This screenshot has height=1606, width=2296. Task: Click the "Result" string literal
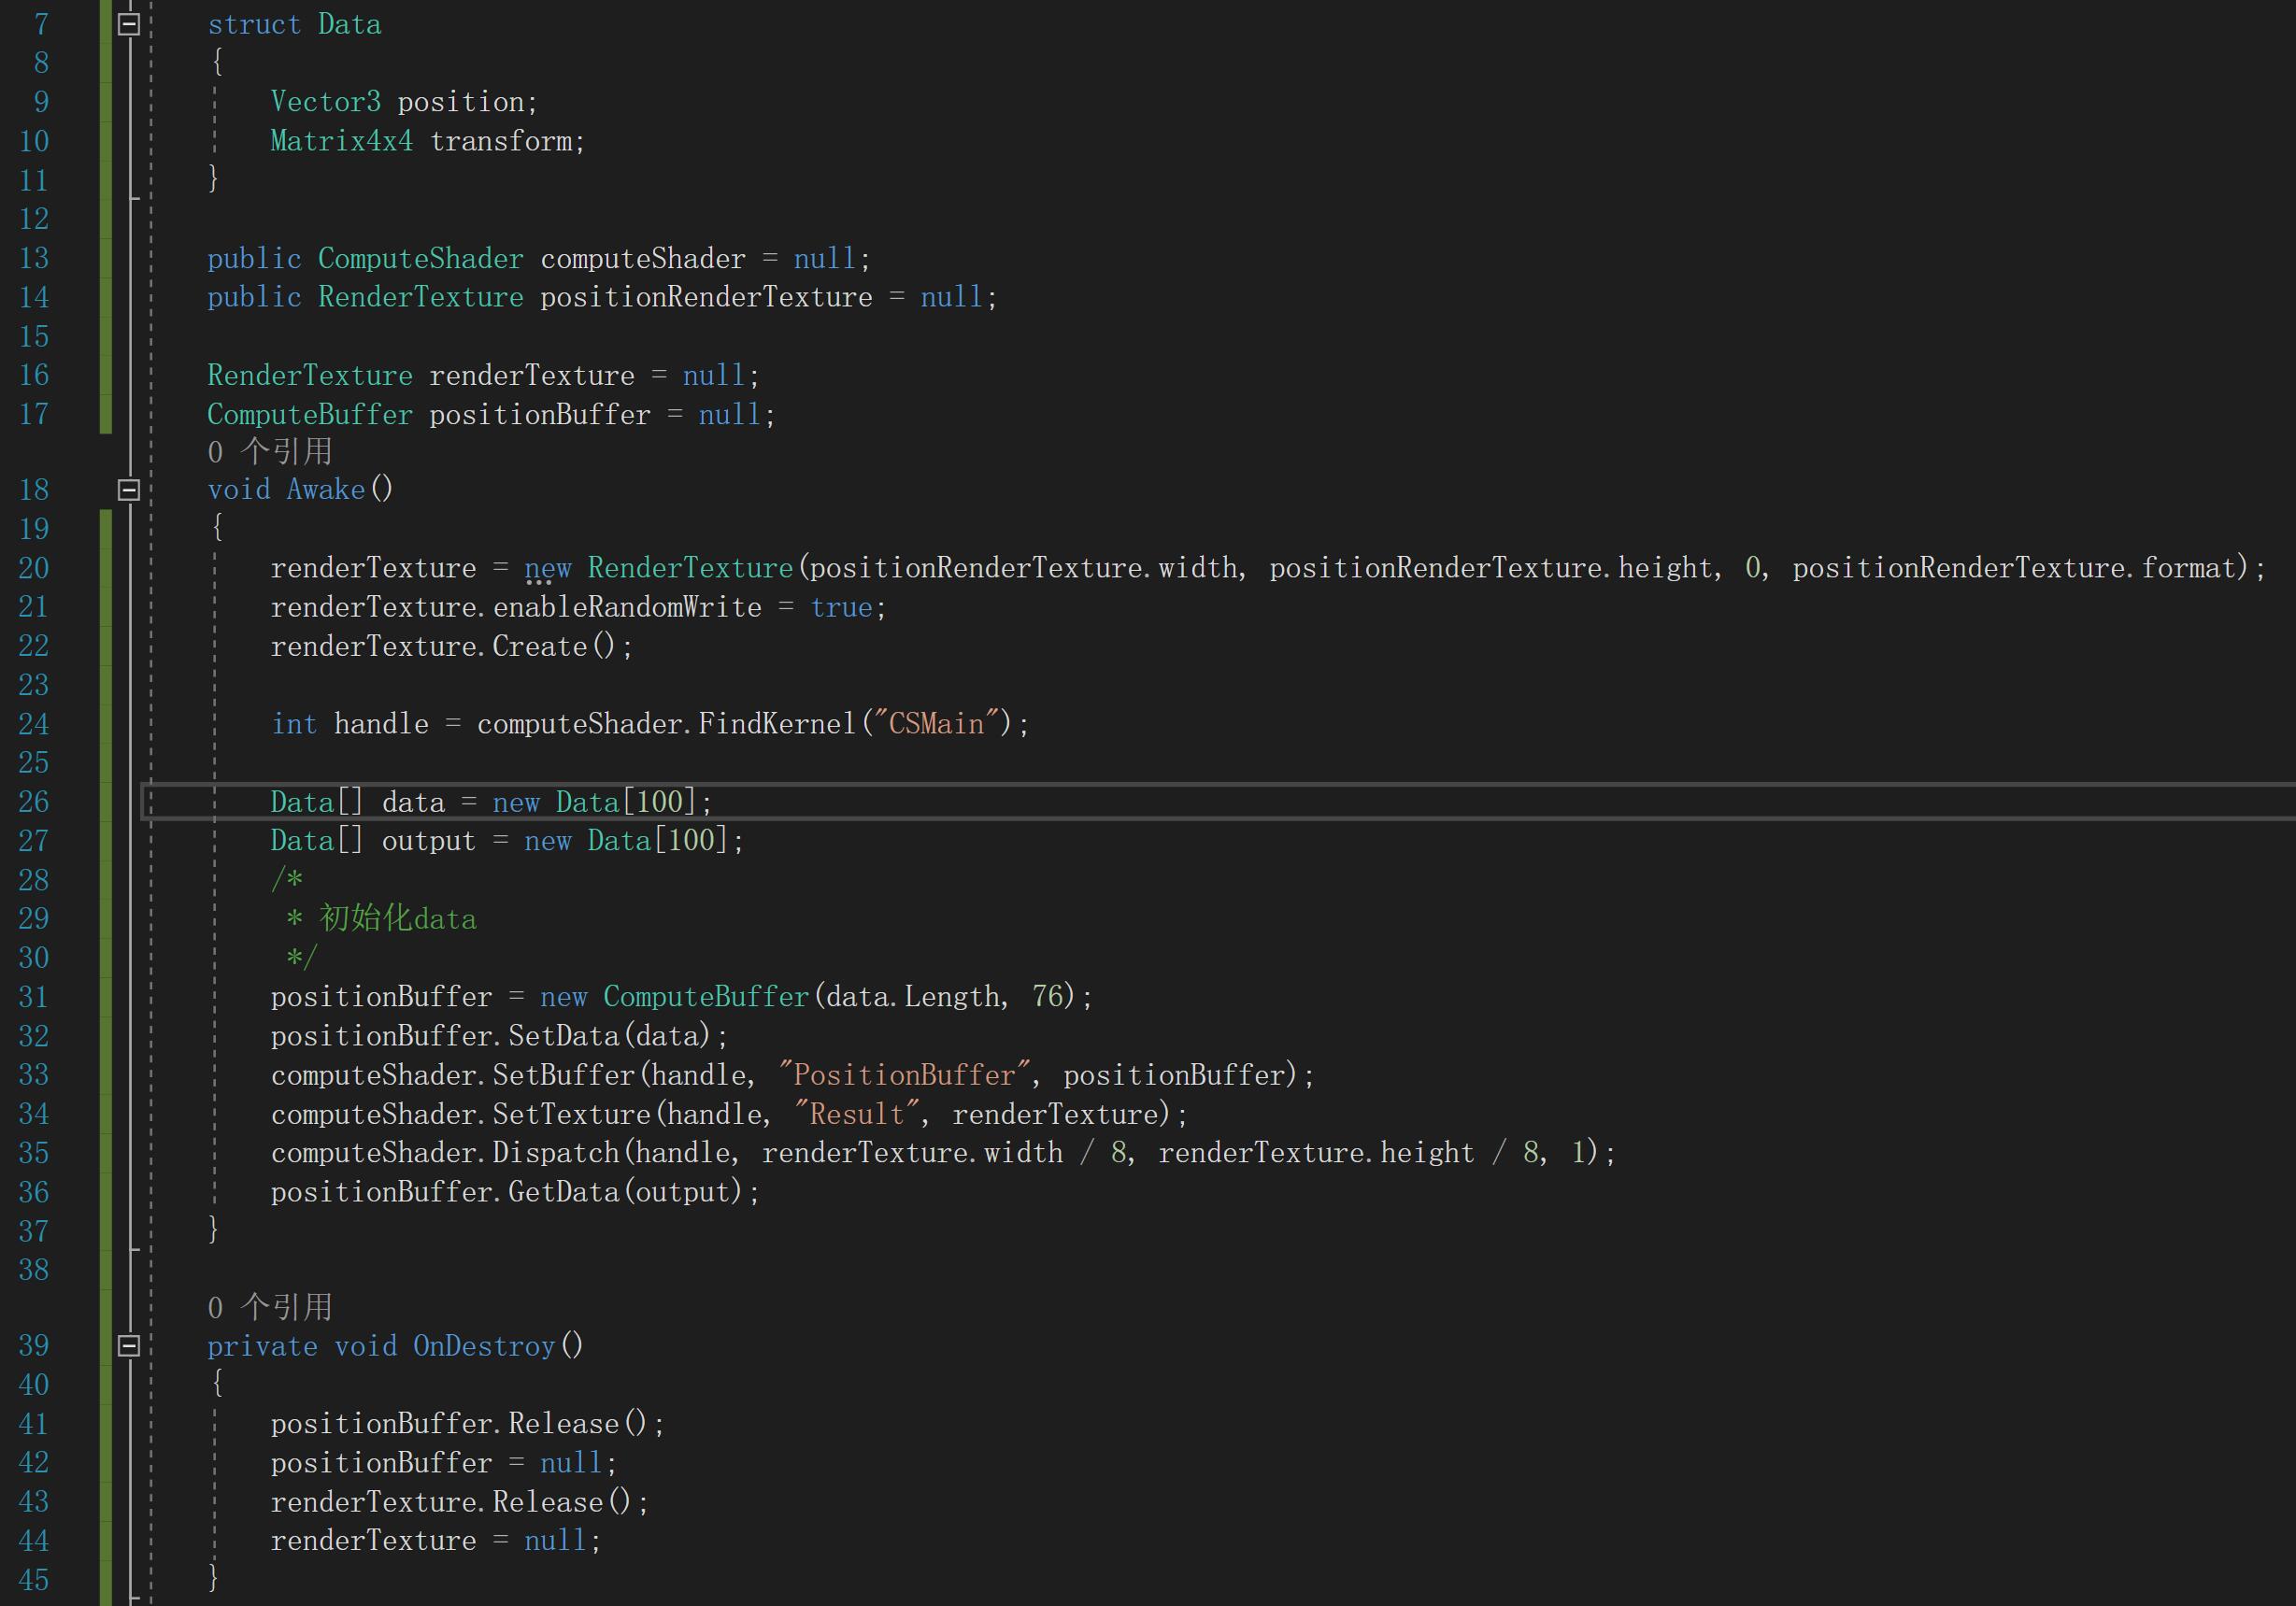[856, 1114]
